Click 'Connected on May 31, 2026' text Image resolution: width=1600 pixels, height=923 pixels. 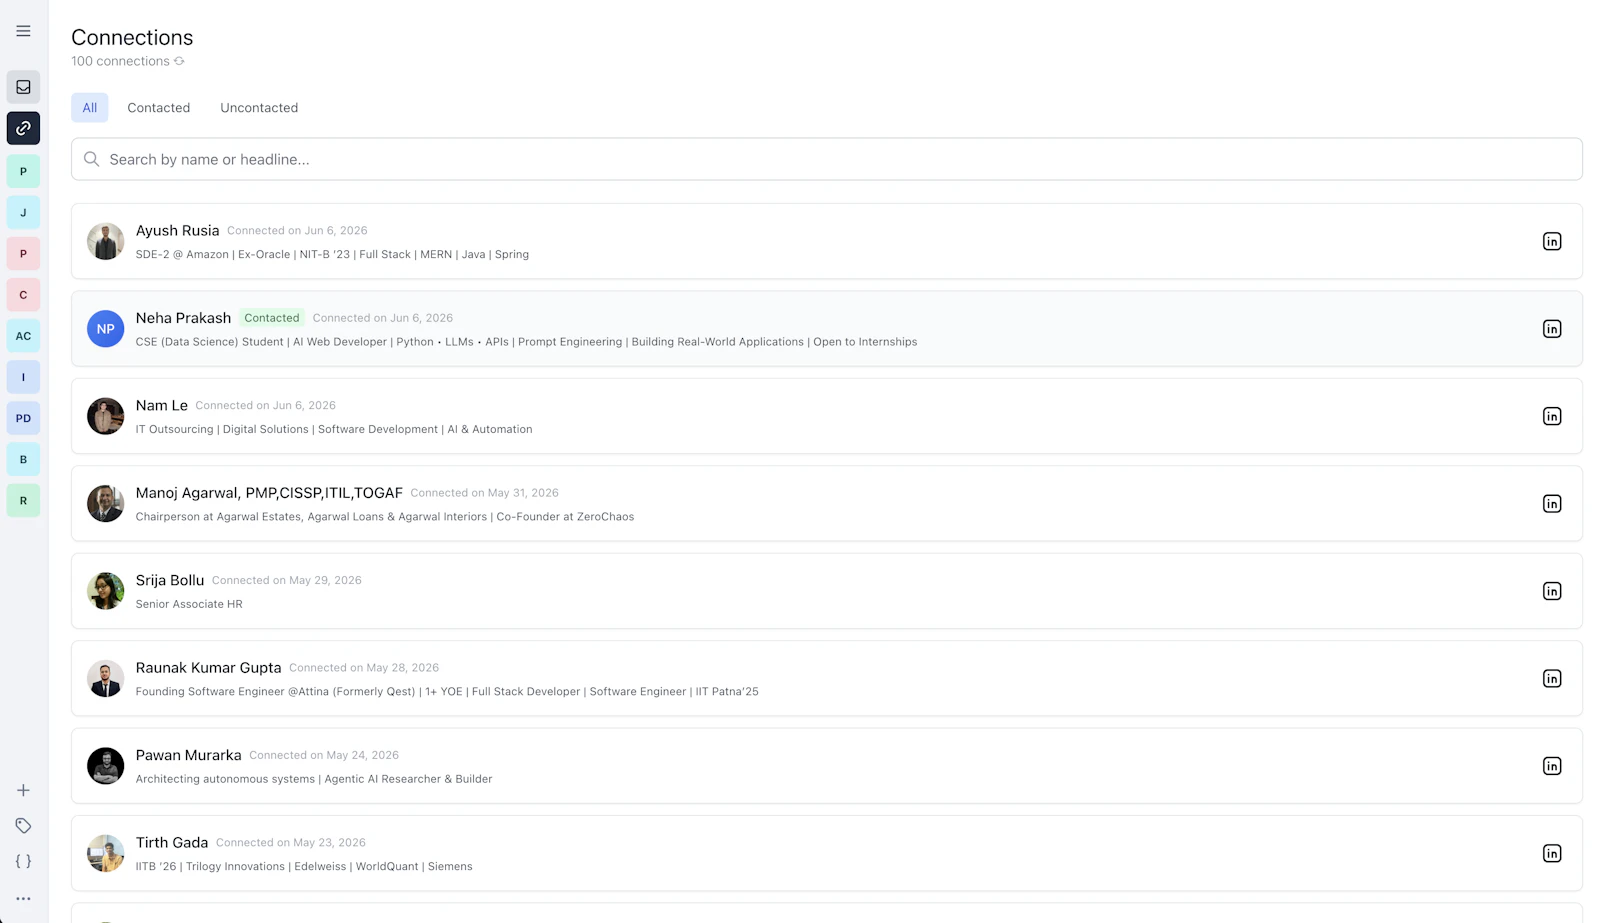point(484,493)
